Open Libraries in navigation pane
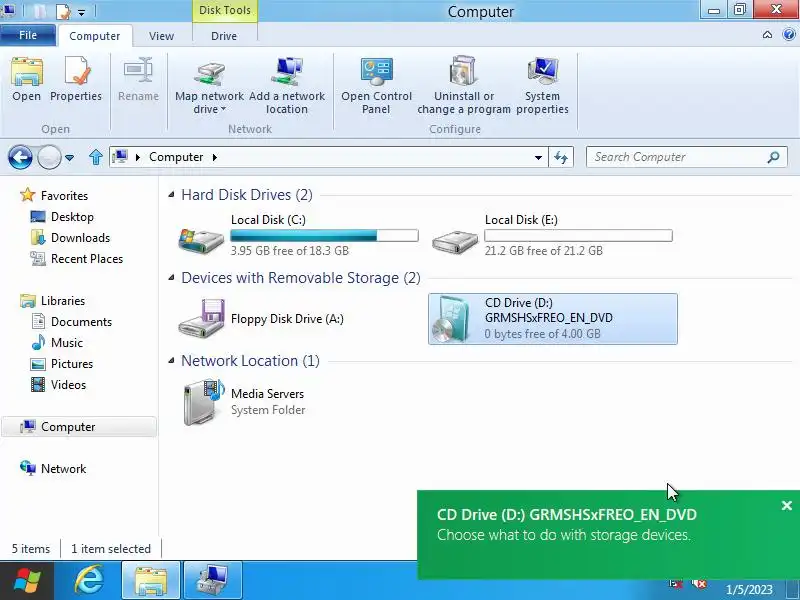Viewport: 800px width, 600px height. pyautogui.click(x=63, y=301)
